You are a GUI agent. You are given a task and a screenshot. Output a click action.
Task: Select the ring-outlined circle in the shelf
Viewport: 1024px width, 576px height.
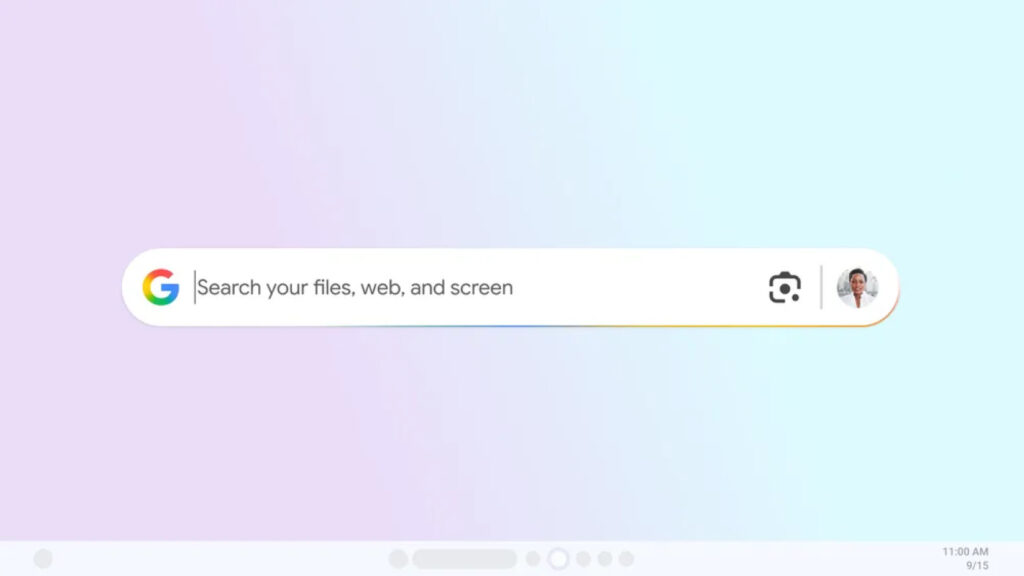click(x=558, y=559)
